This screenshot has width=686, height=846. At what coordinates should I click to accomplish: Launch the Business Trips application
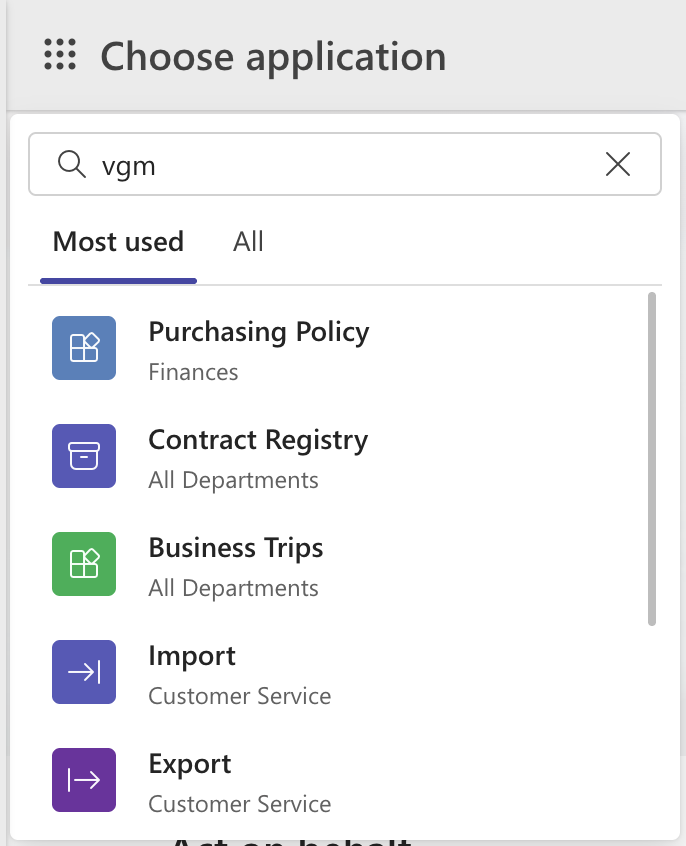tap(236, 548)
